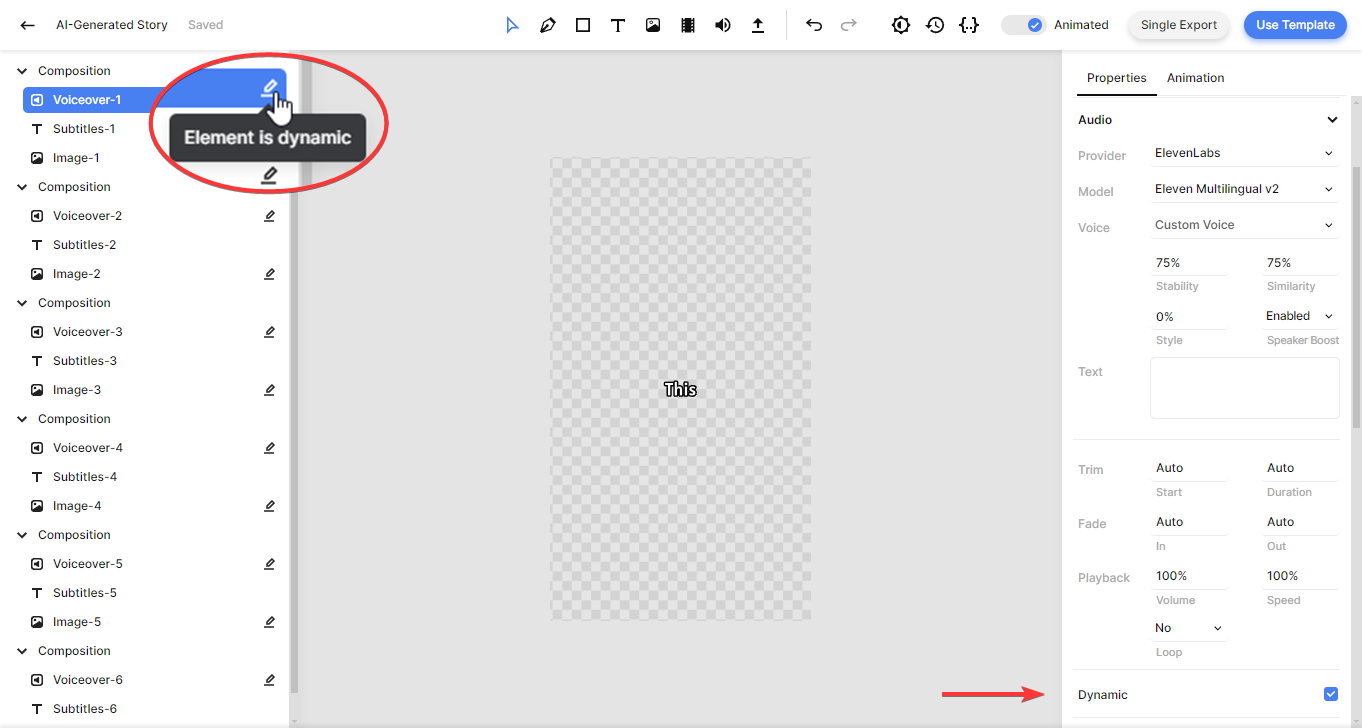The image size is (1362, 728).
Task: Click the Single Export button
Action: pos(1178,25)
